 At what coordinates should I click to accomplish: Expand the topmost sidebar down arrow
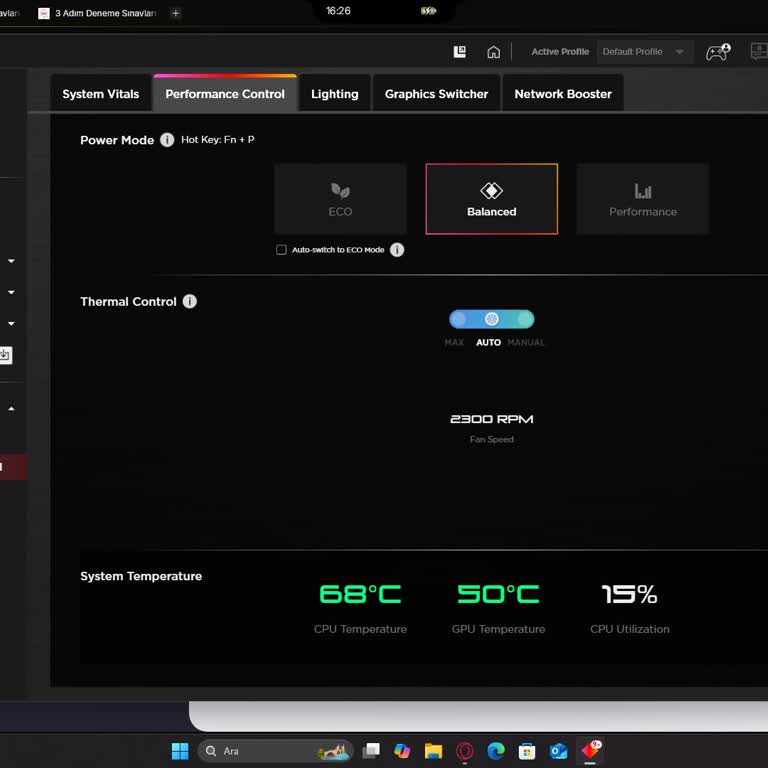point(11,261)
